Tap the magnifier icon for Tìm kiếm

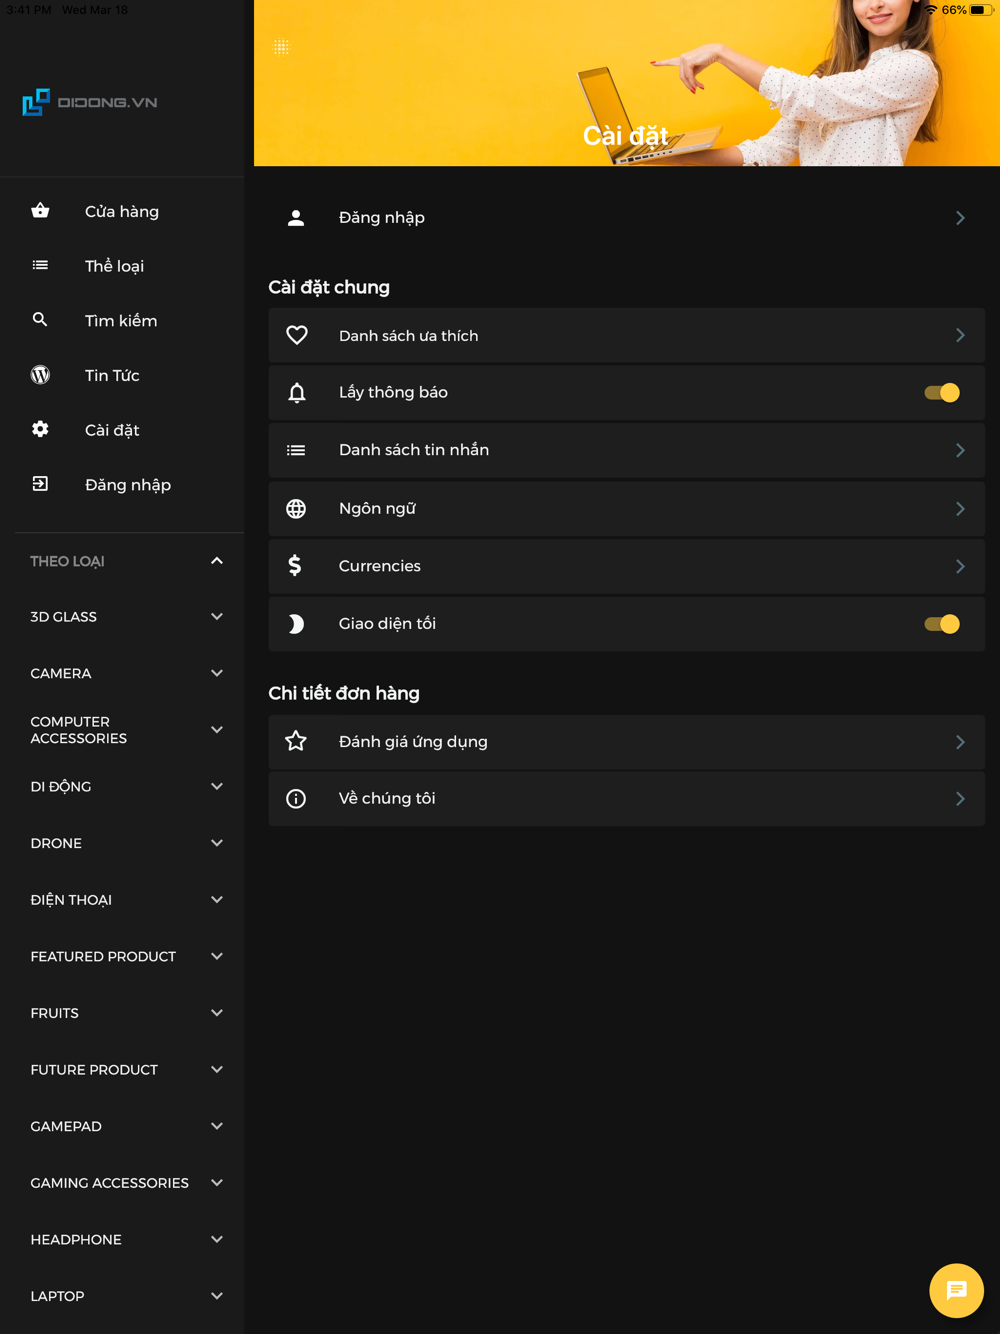[x=40, y=320]
